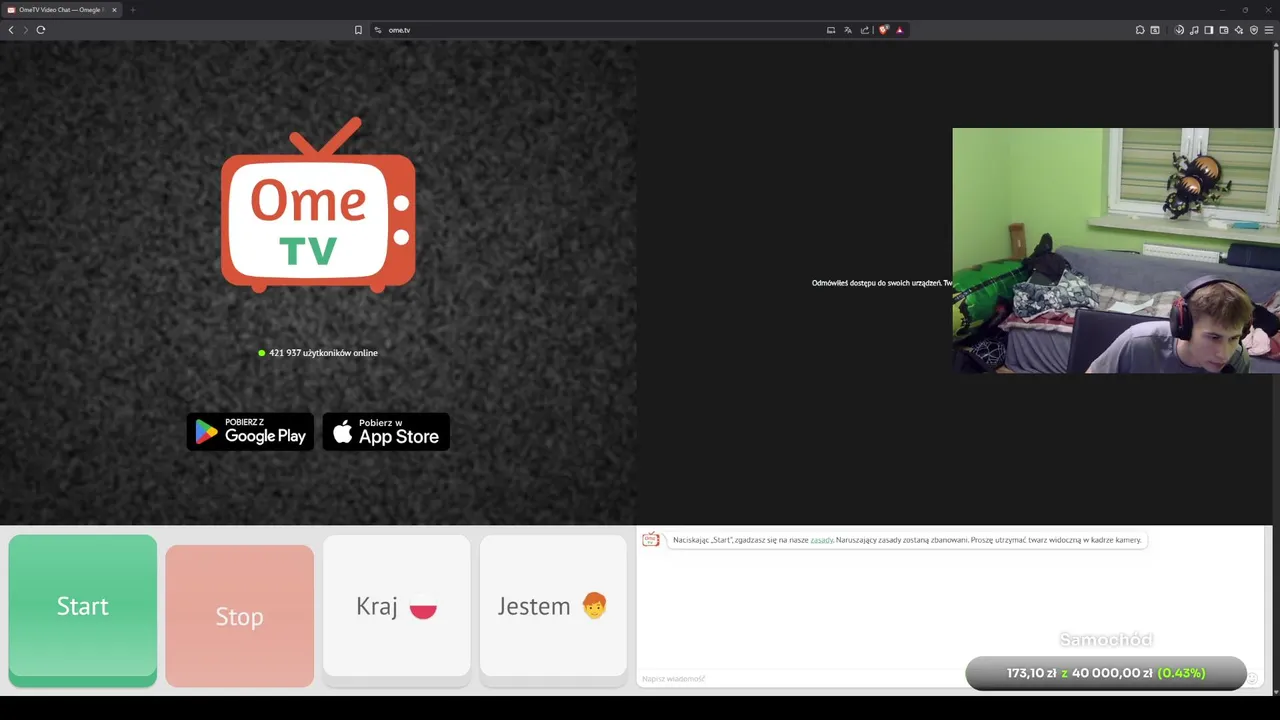Open the browser hamburger menu

pyautogui.click(x=1269, y=30)
